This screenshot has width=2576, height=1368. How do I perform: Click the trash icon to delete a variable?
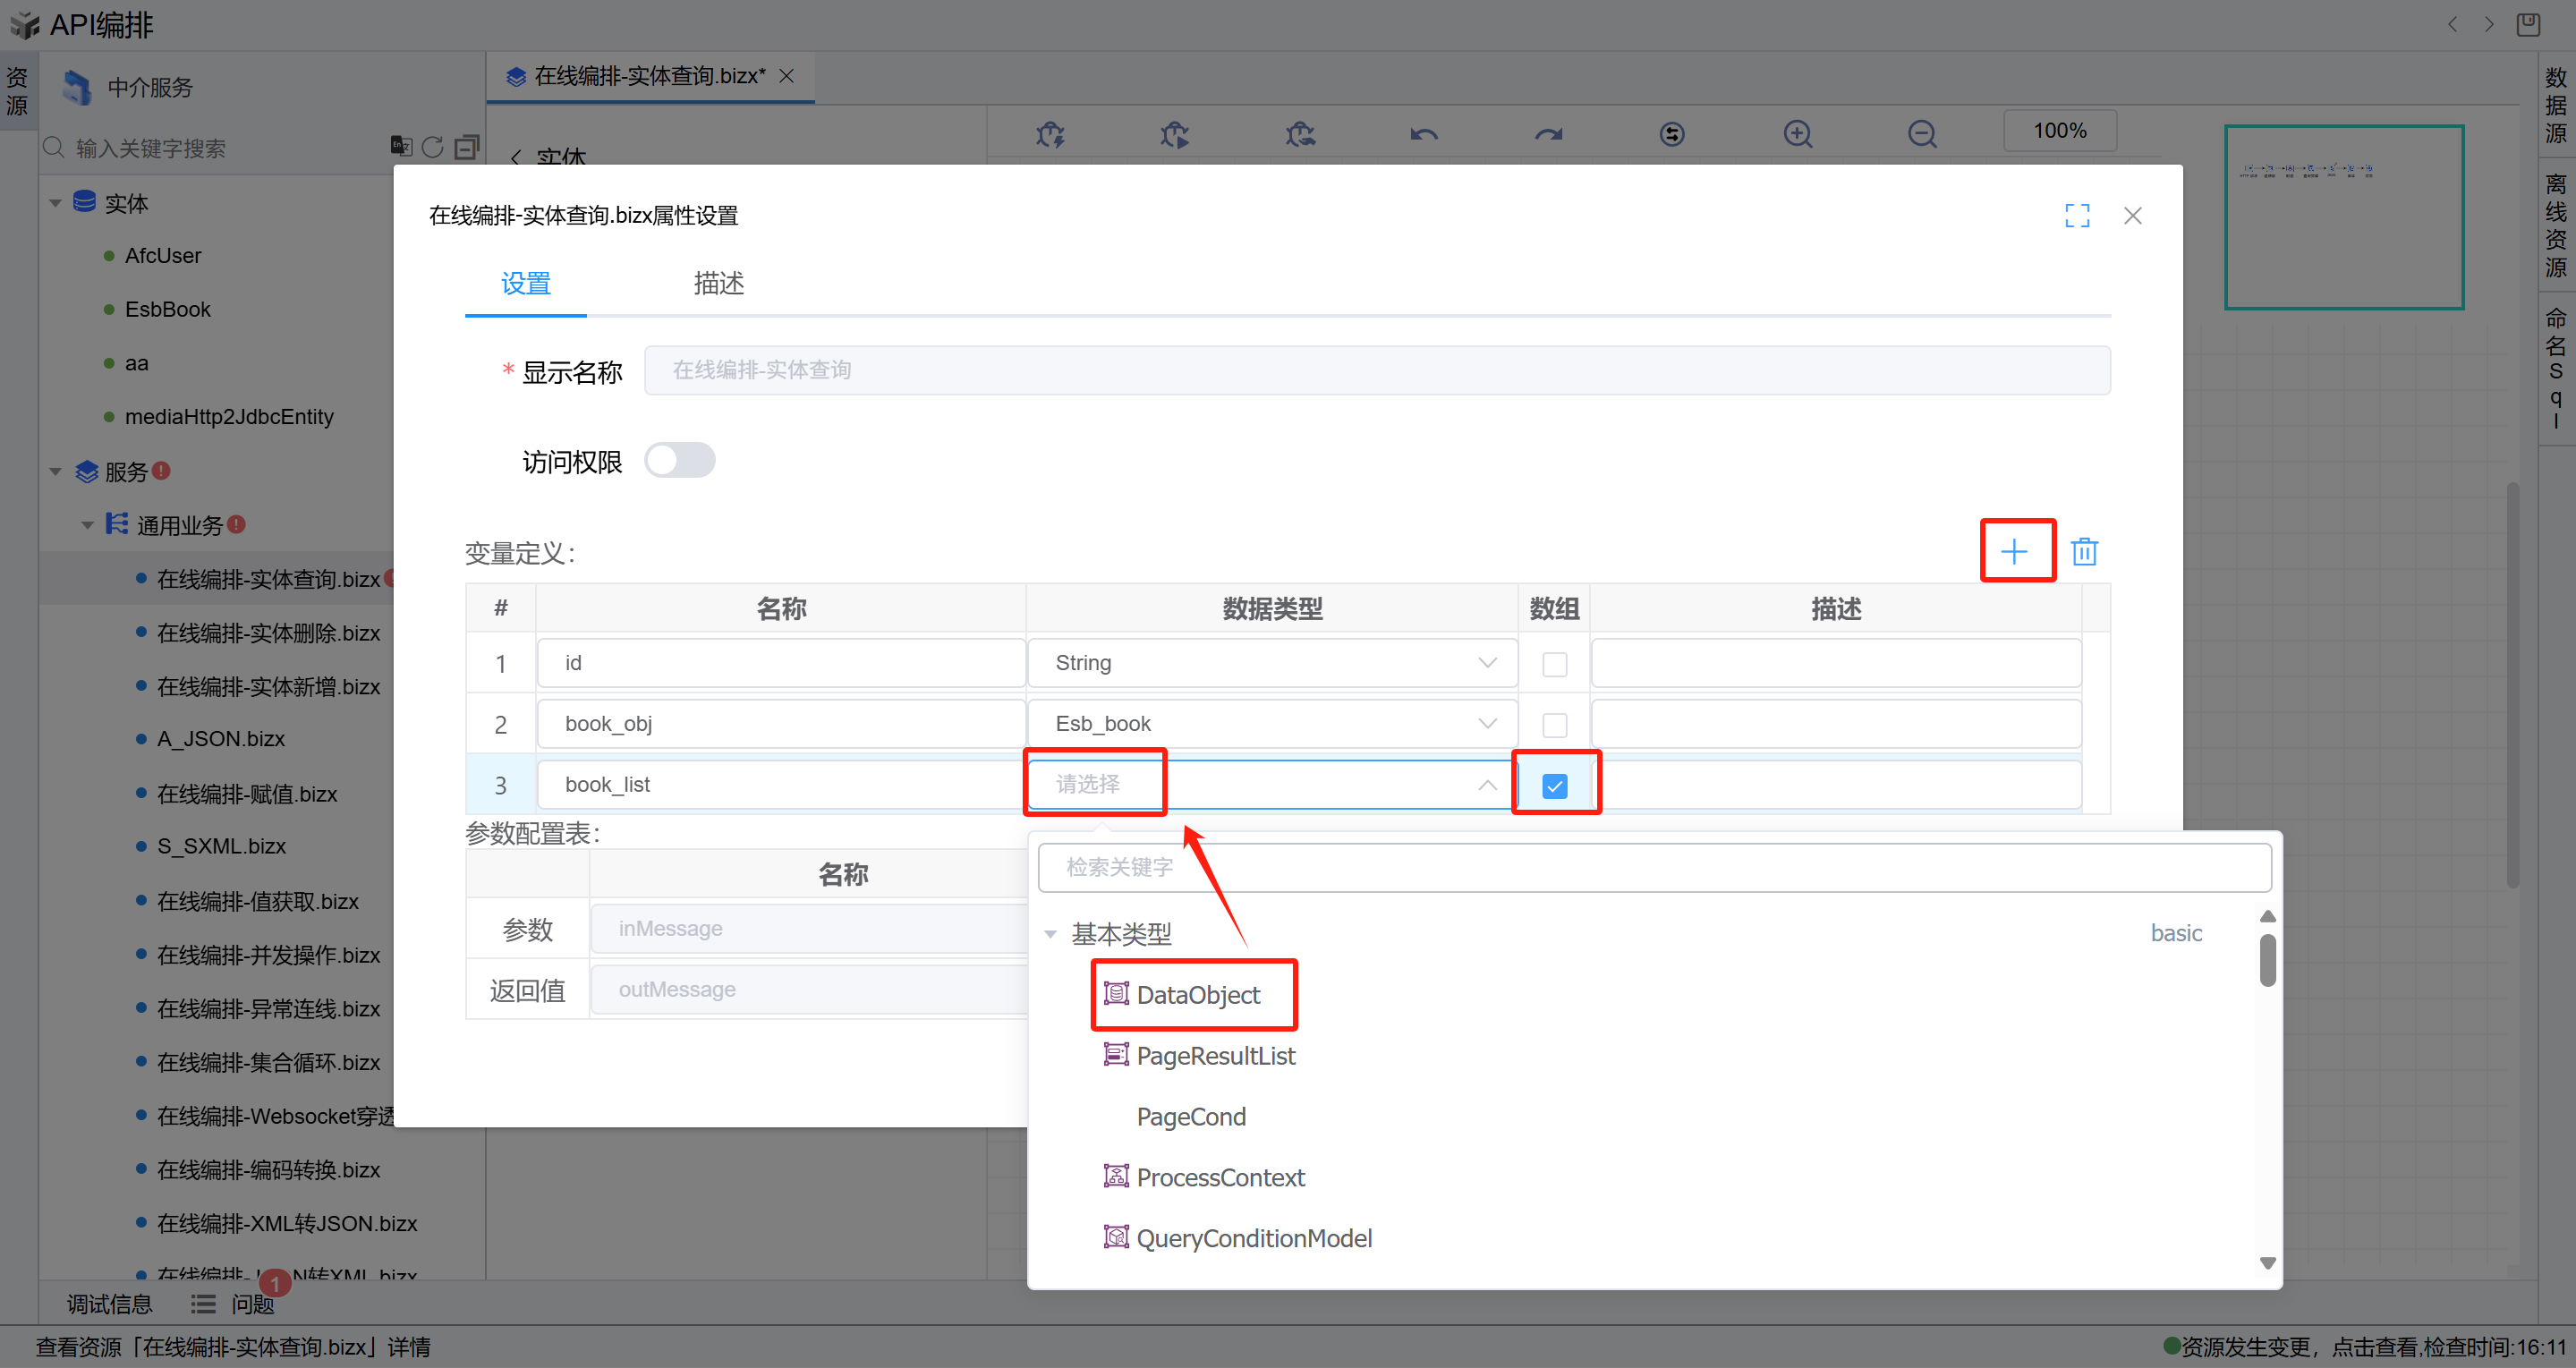tap(2084, 551)
